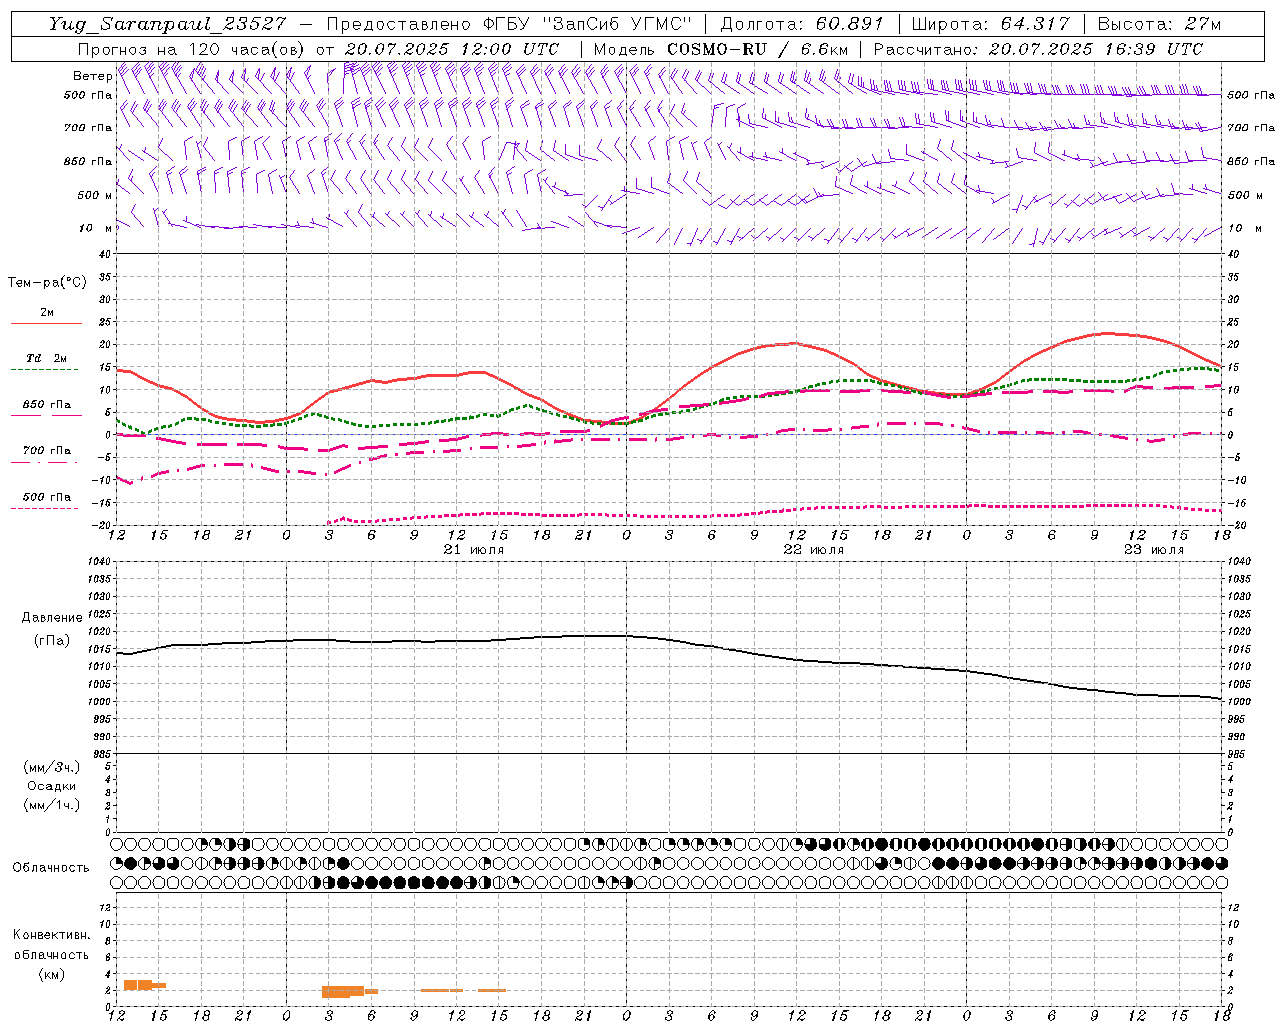The image size is (1280, 1024).
Task: Click the 1020 value on left pressure axis
Action: [x=100, y=631]
